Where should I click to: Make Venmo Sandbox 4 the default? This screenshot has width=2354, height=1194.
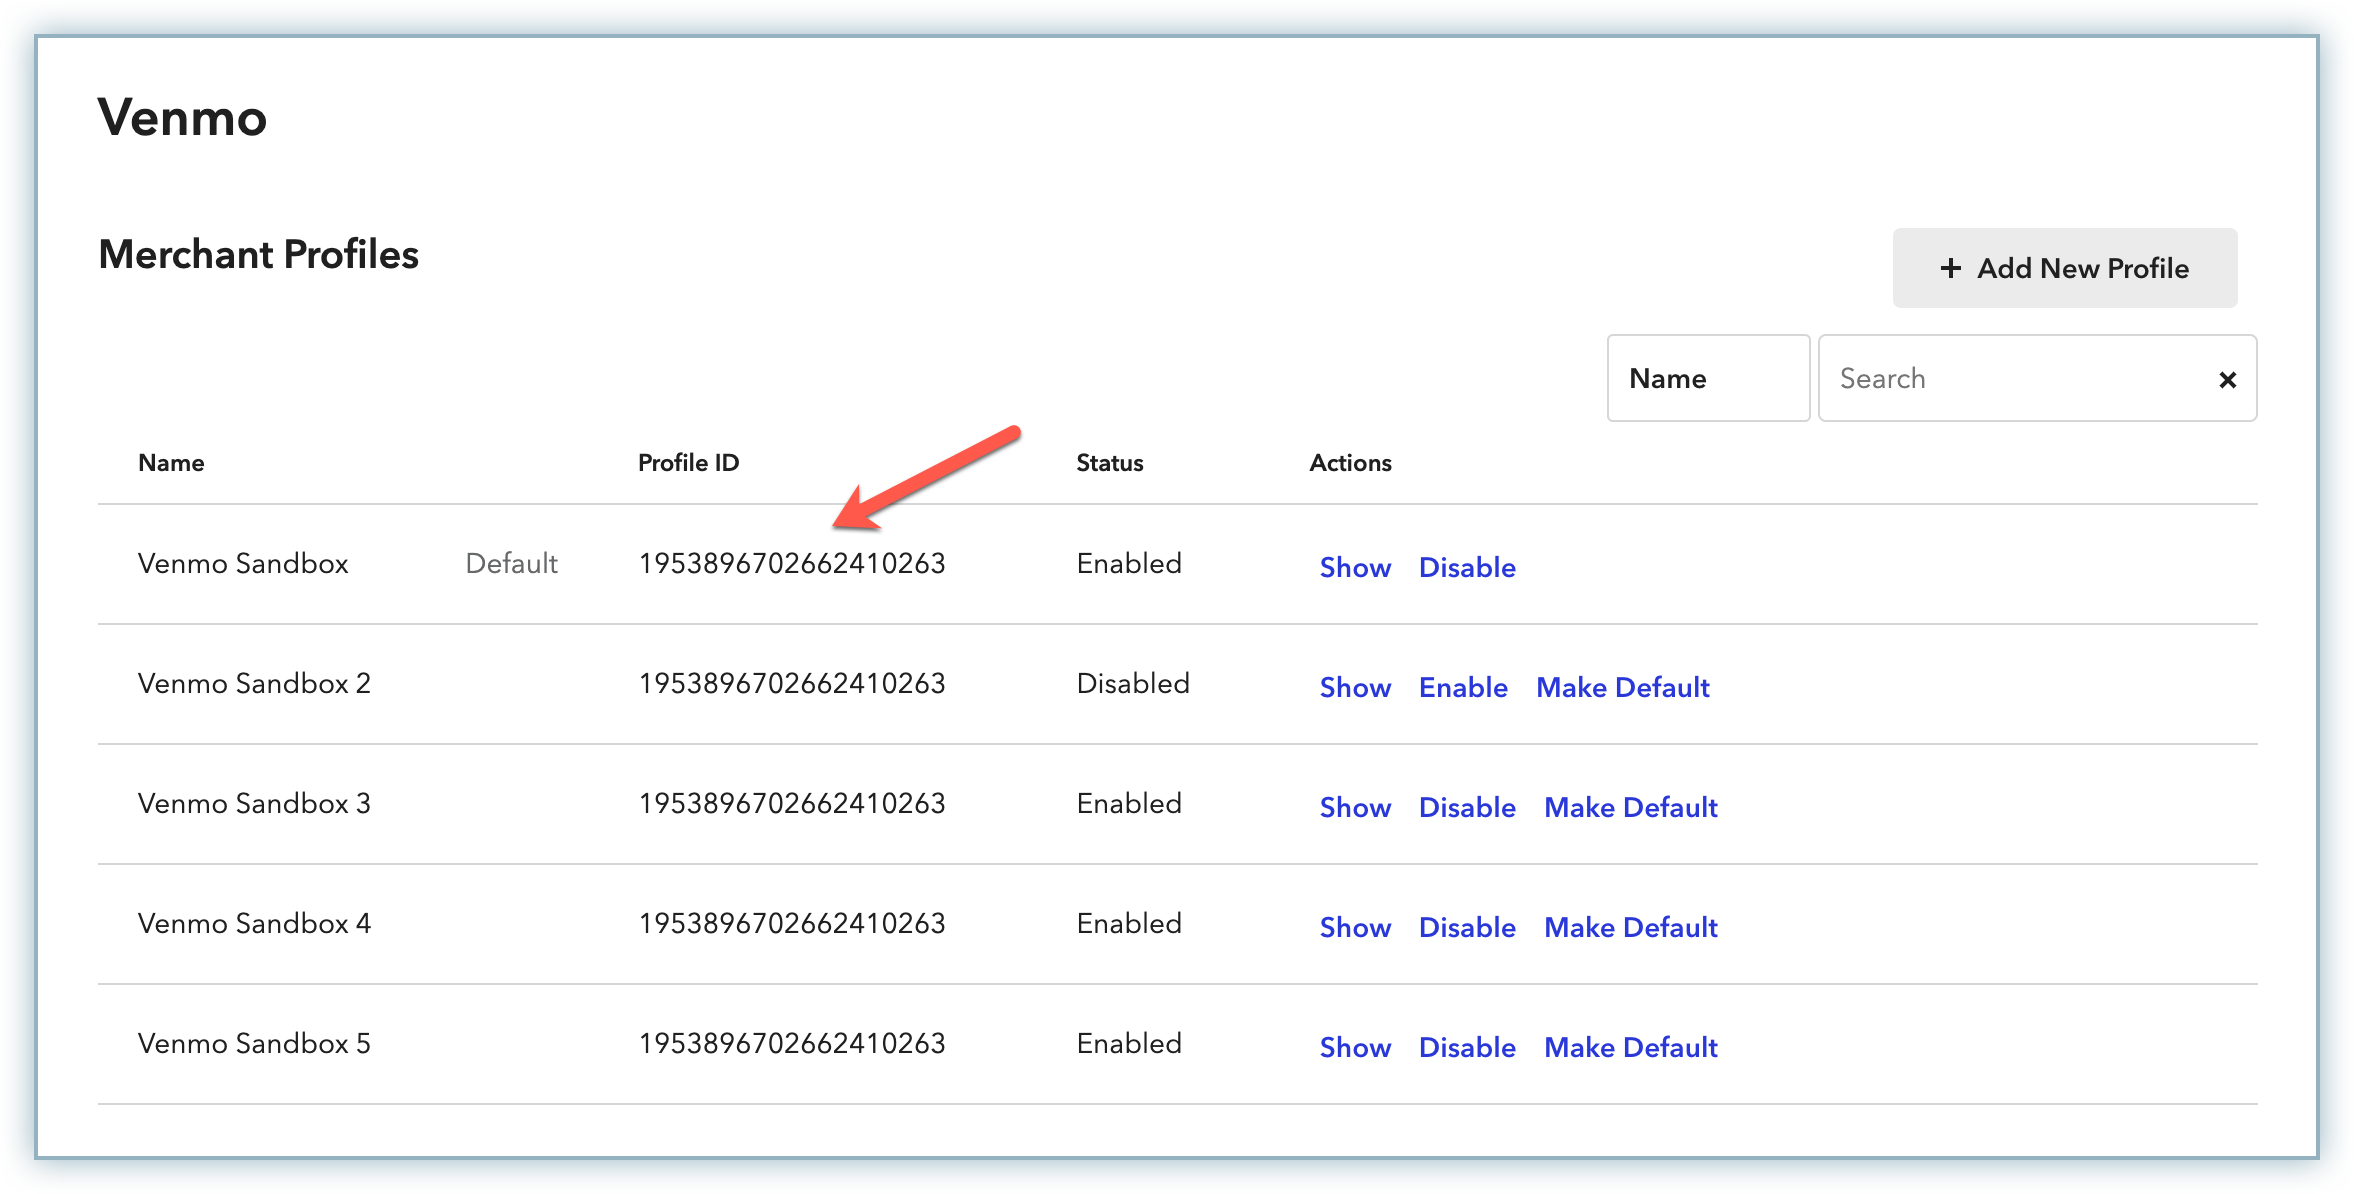1630,927
